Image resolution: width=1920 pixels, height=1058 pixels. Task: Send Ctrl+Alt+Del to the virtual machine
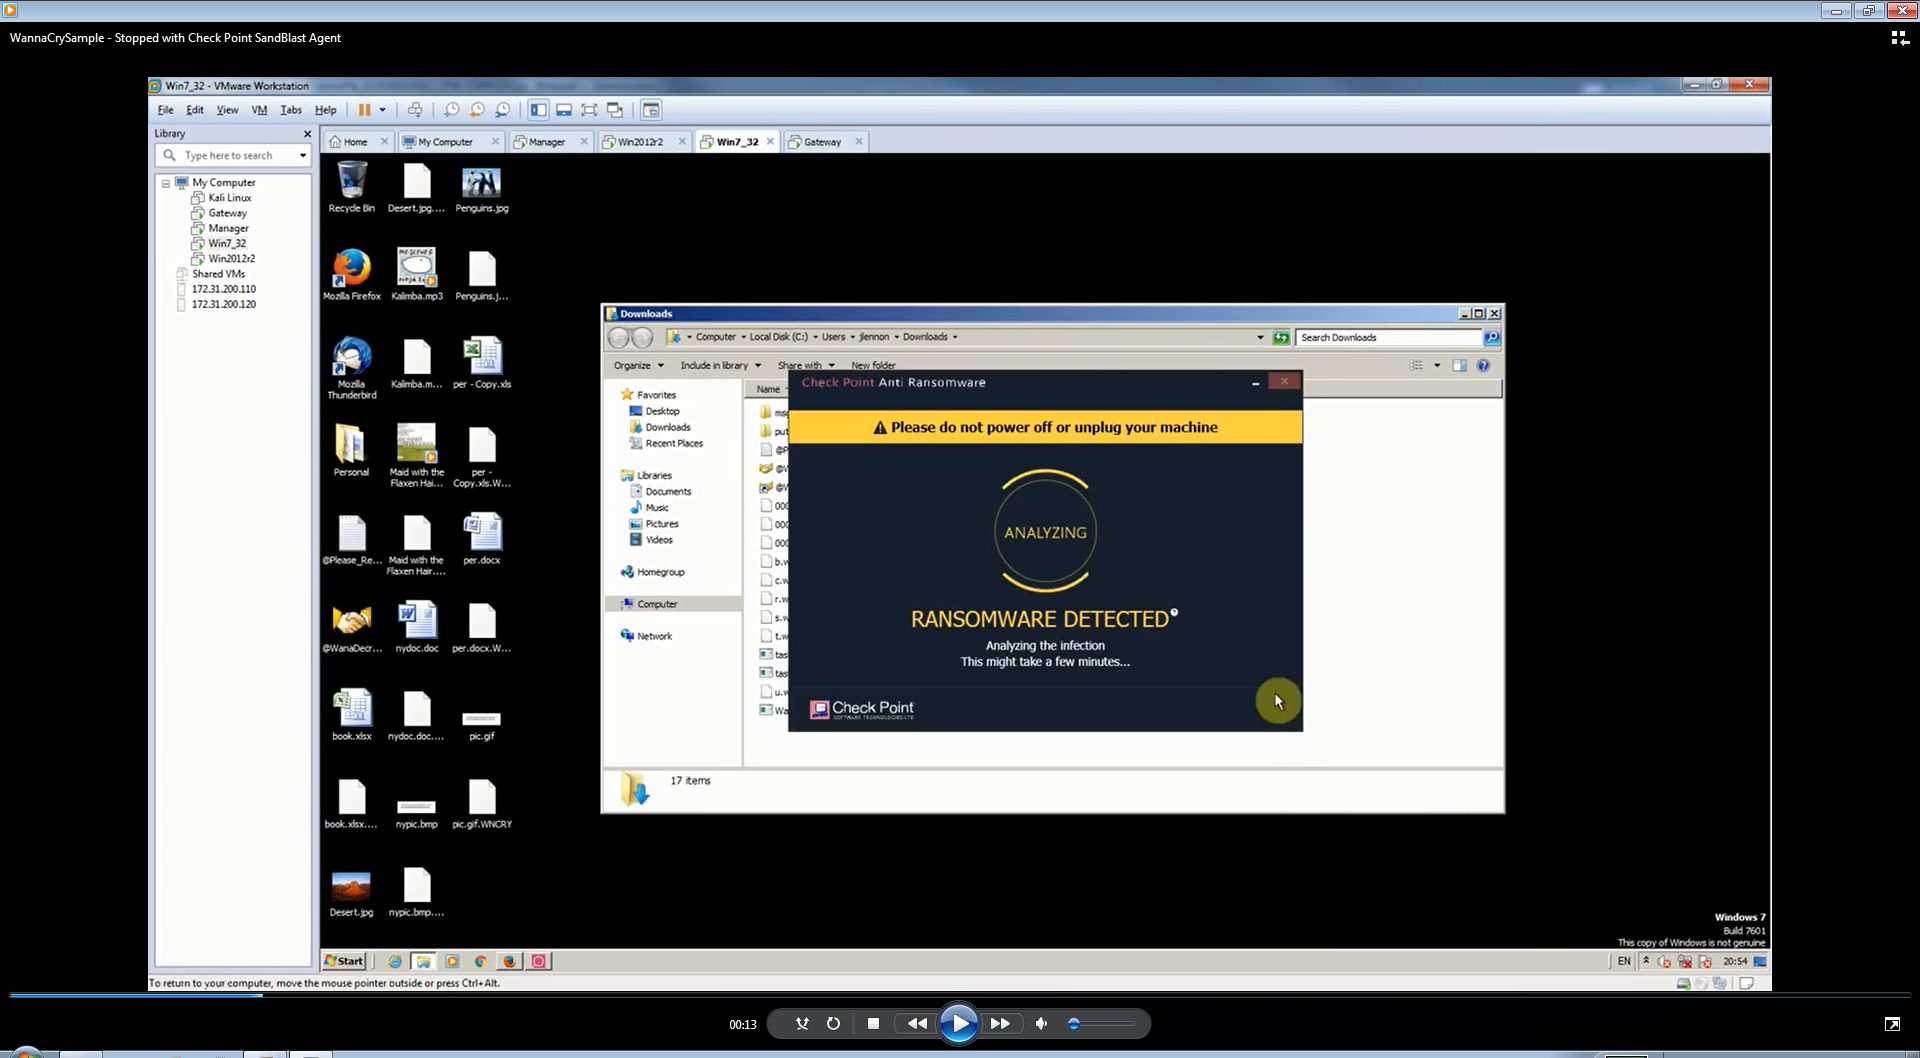point(415,110)
